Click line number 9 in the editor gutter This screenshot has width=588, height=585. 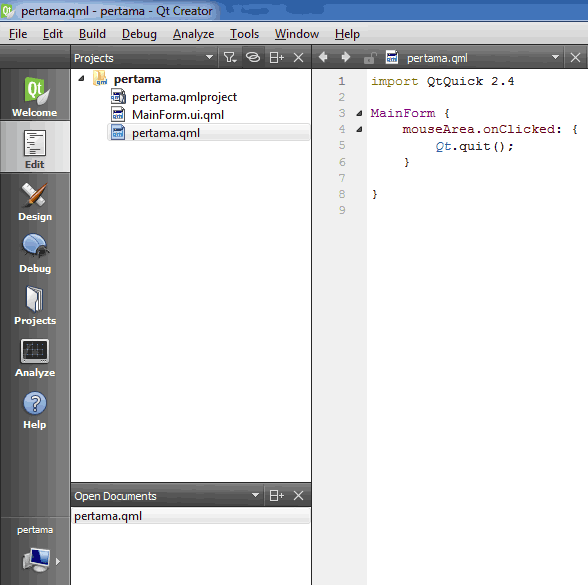[342, 210]
